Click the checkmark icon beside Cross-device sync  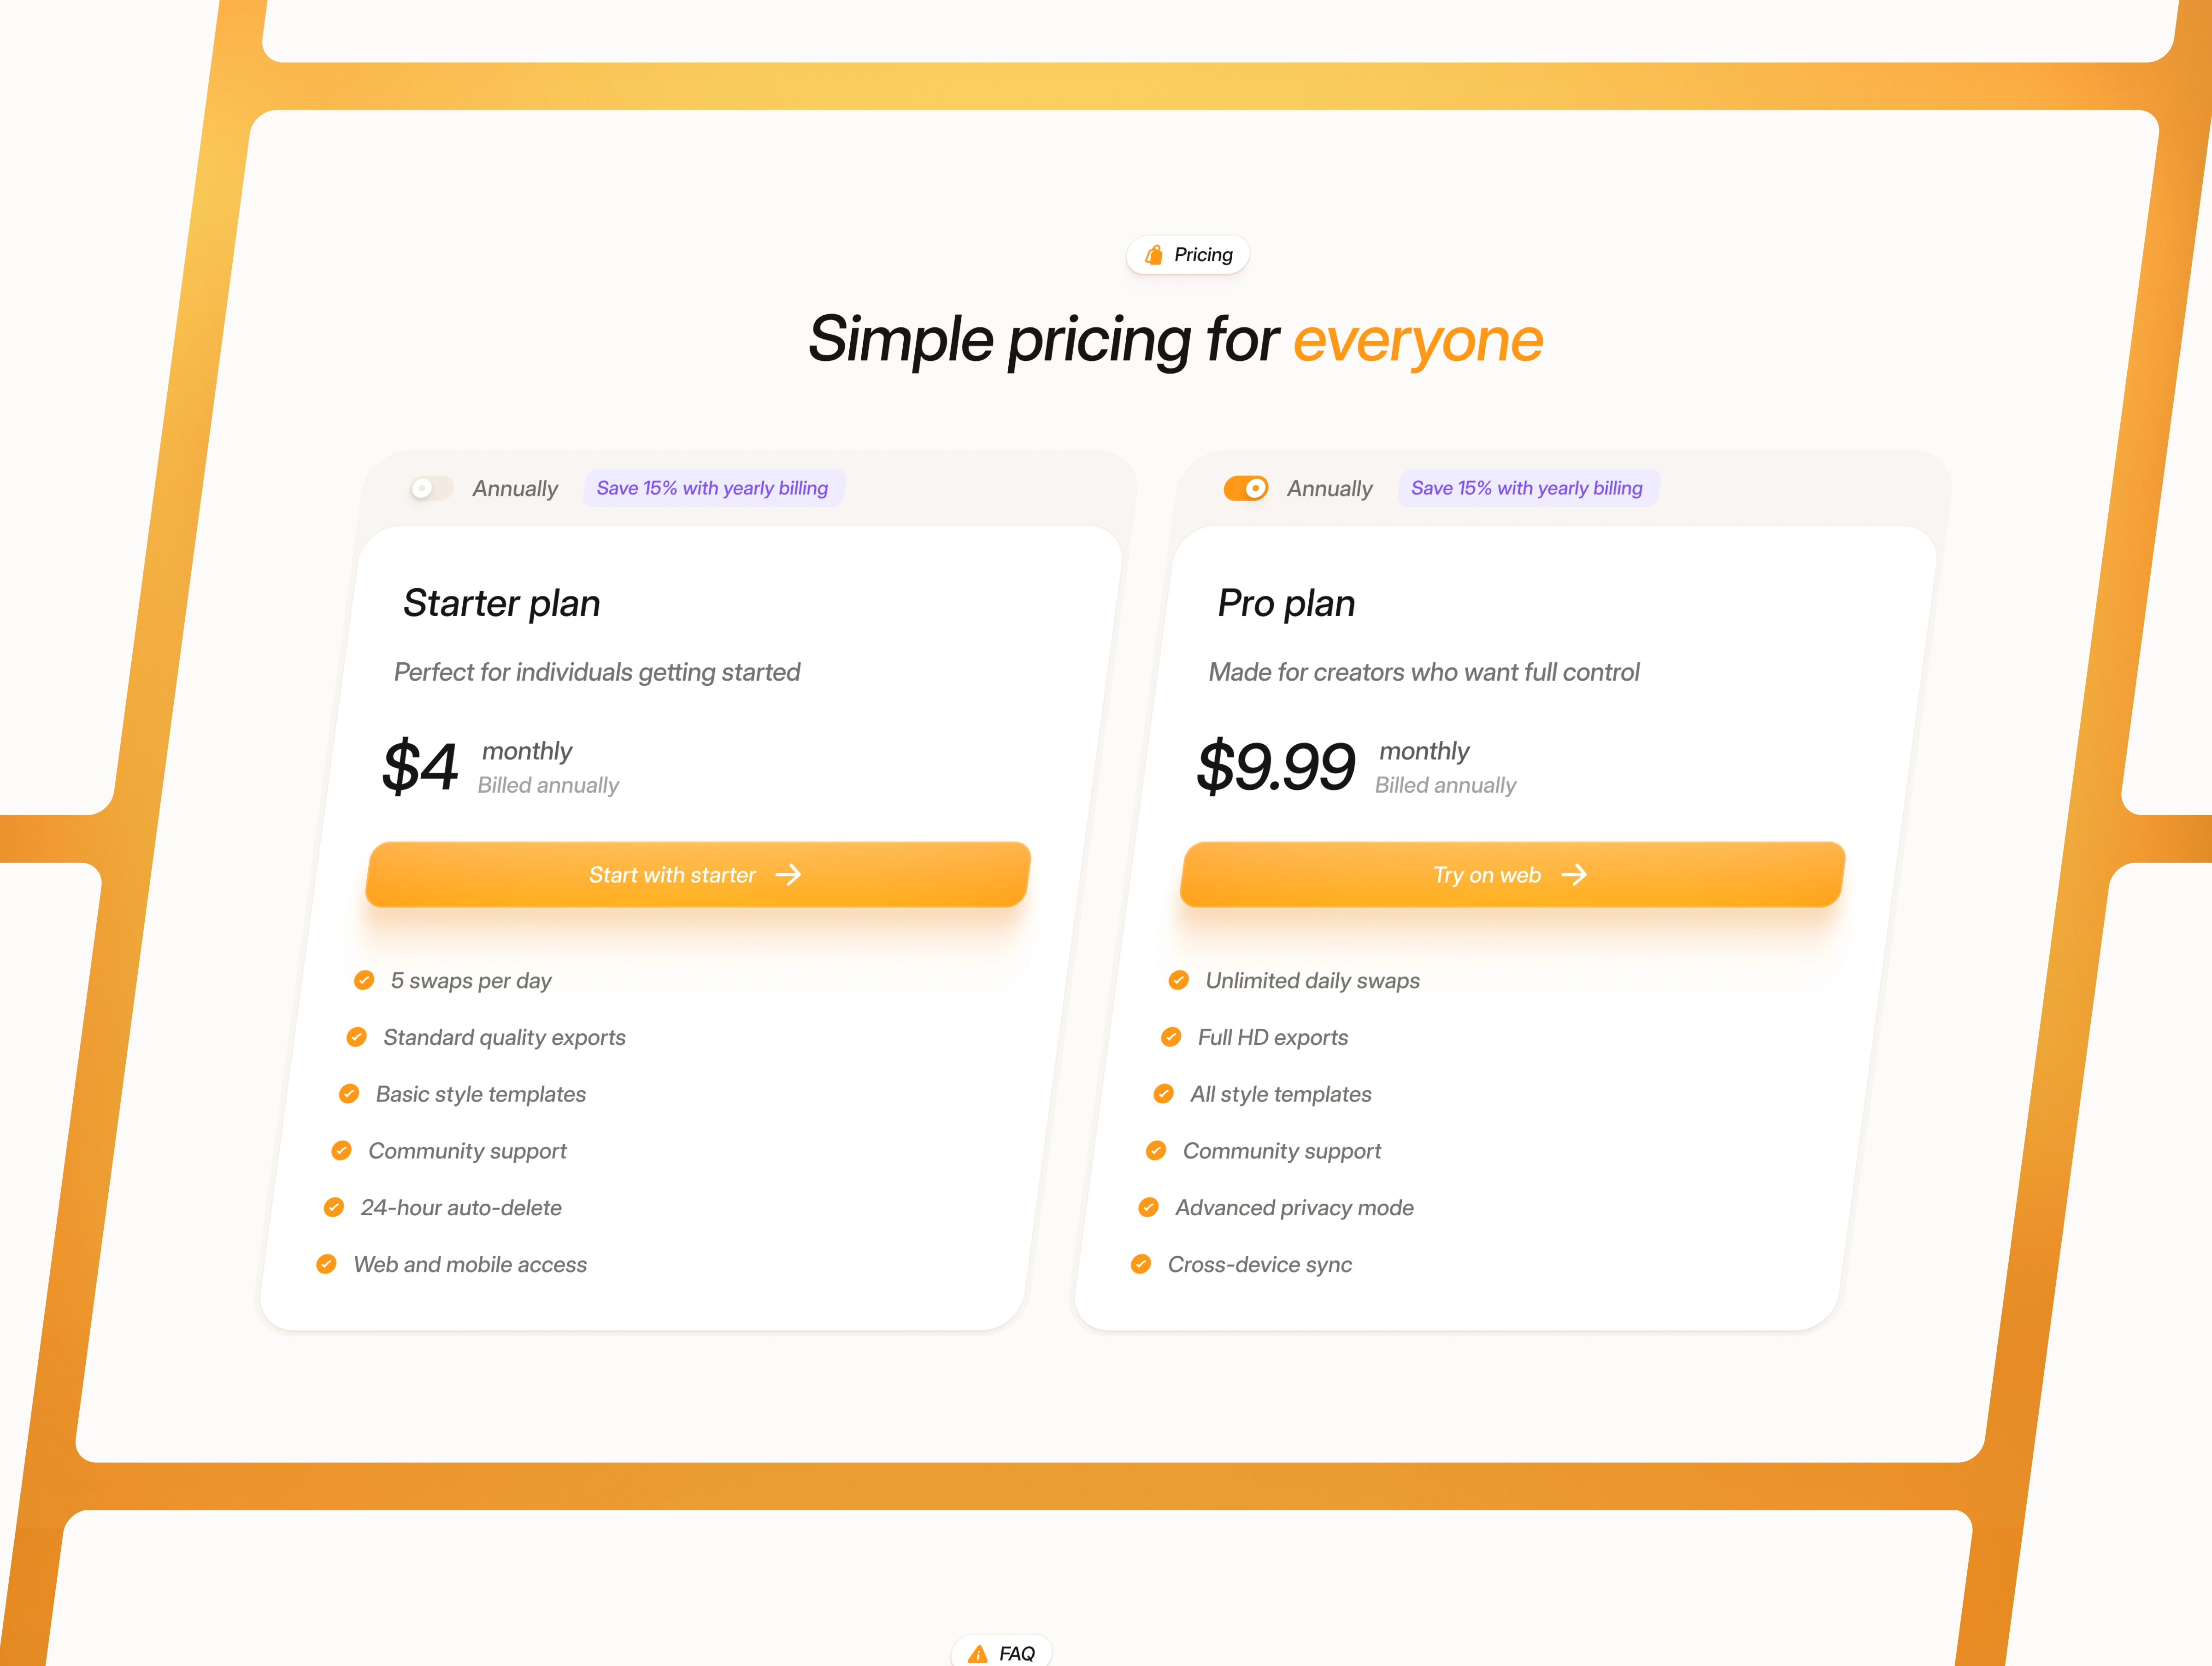click(x=1141, y=1264)
